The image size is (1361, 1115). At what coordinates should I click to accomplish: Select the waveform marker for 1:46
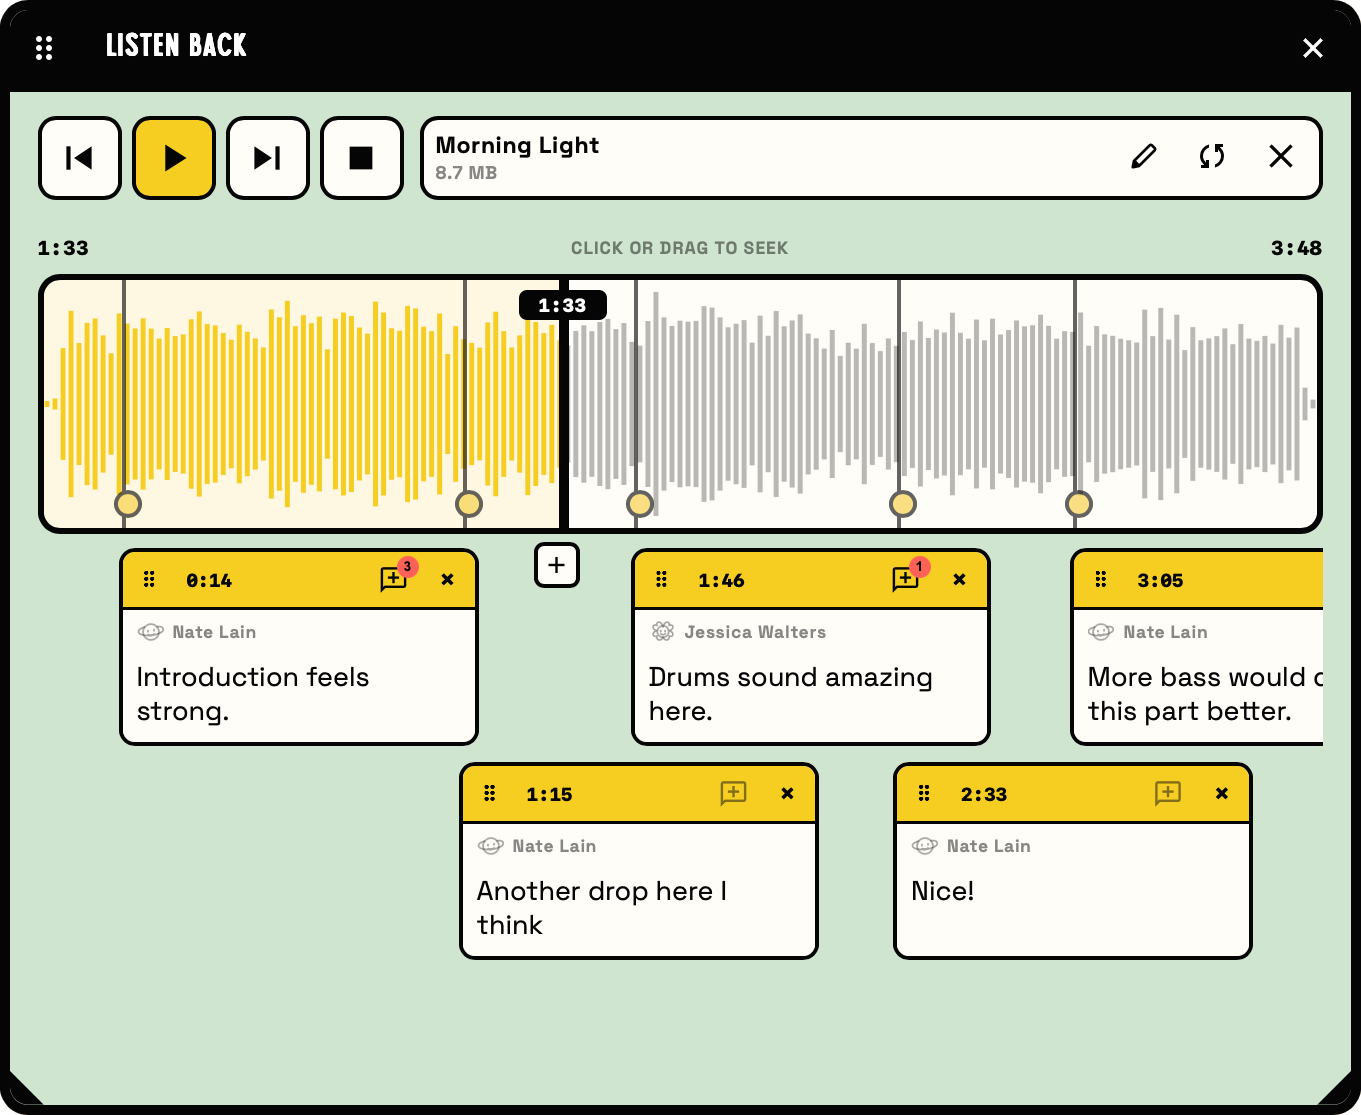639,504
